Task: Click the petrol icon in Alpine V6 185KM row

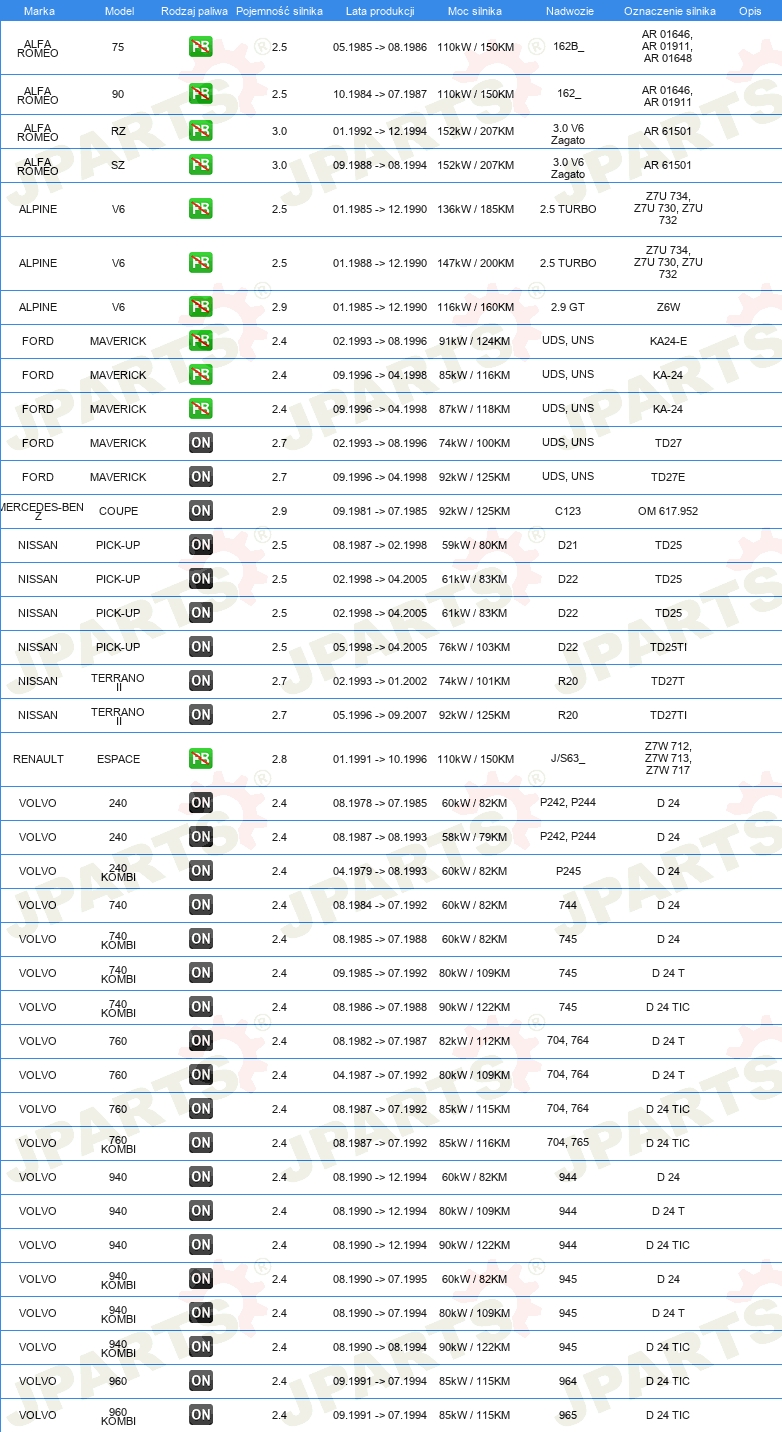Action: coord(200,209)
